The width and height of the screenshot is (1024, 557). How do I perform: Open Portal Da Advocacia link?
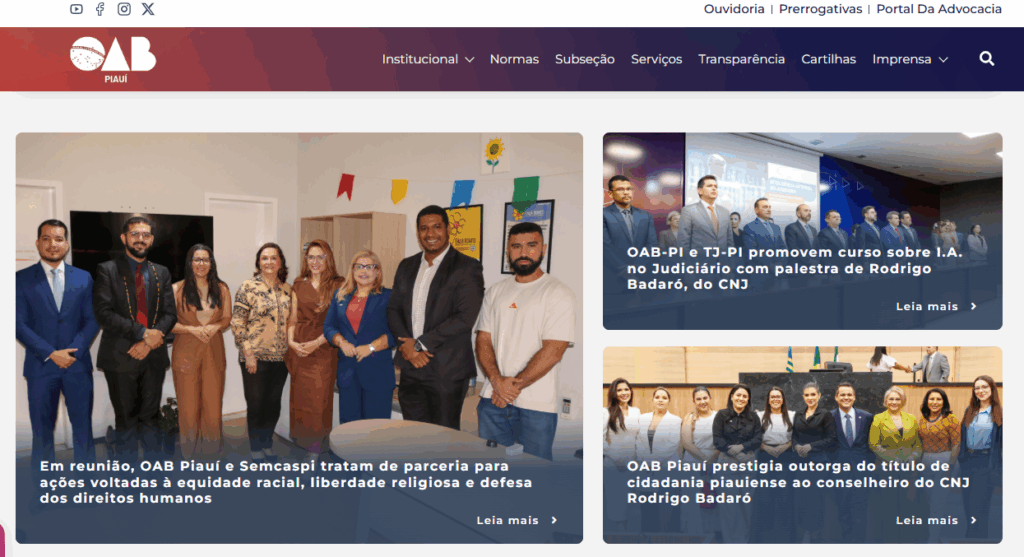938,9
